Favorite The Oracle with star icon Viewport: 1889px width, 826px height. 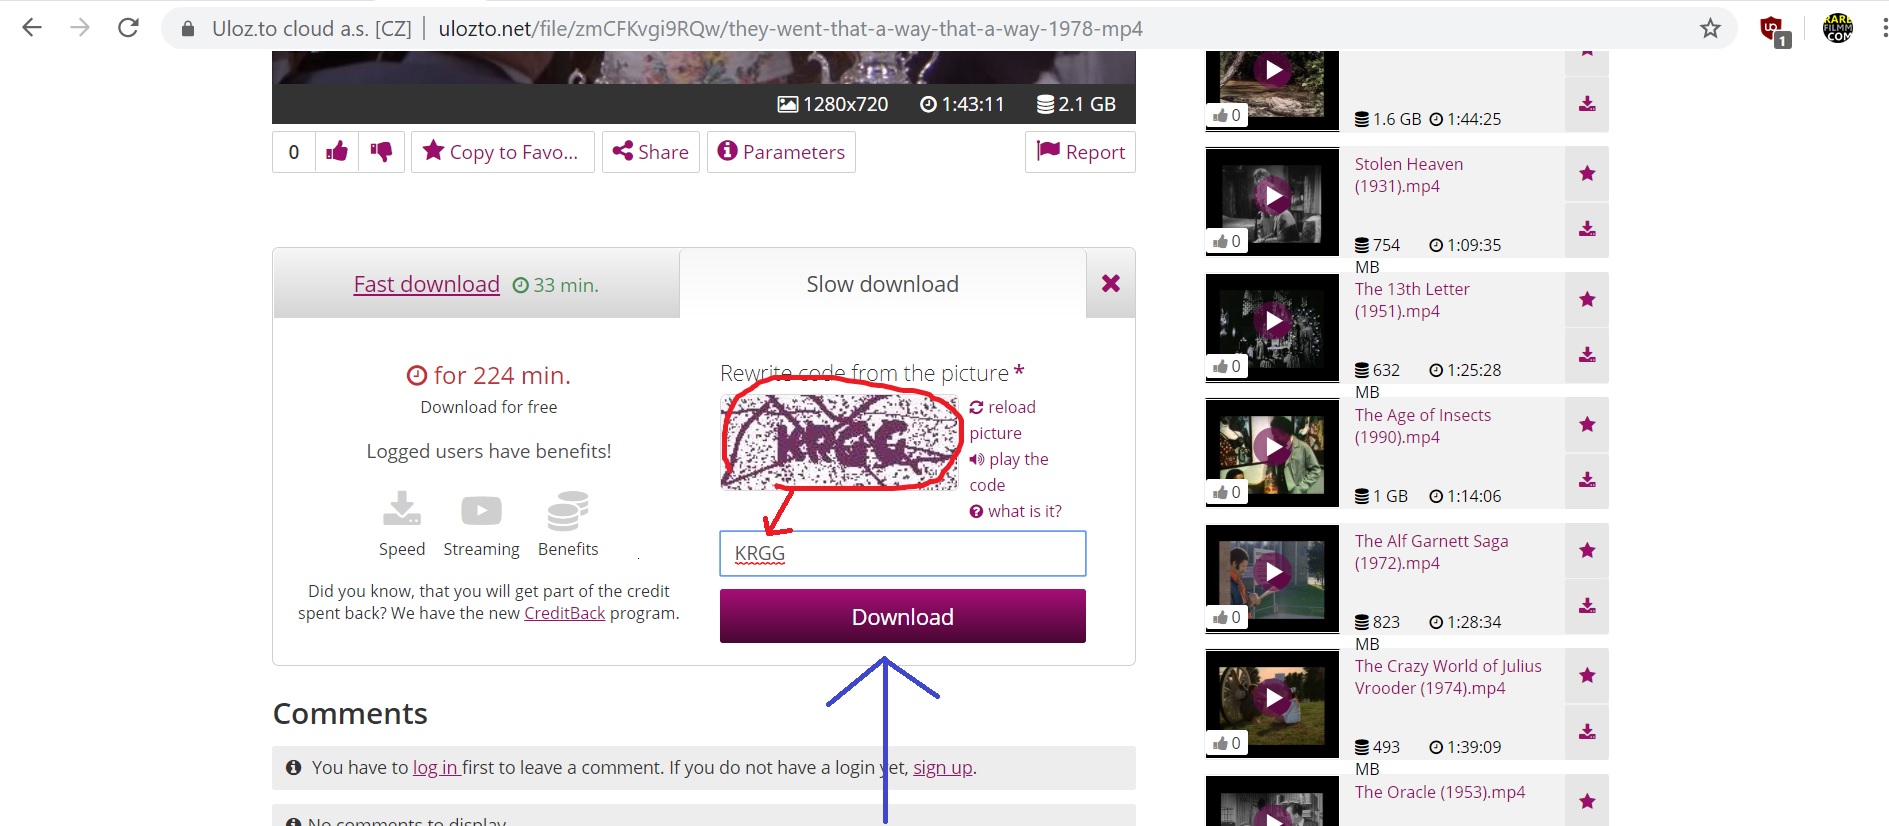[1587, 801]
